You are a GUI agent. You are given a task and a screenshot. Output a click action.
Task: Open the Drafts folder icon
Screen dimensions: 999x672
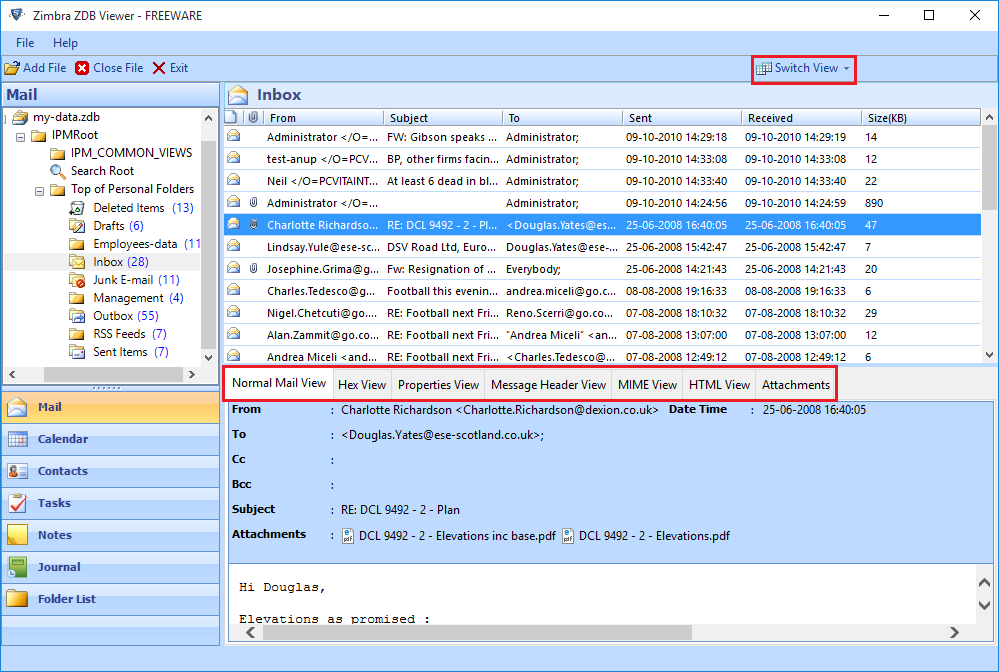tap(76, 226)
